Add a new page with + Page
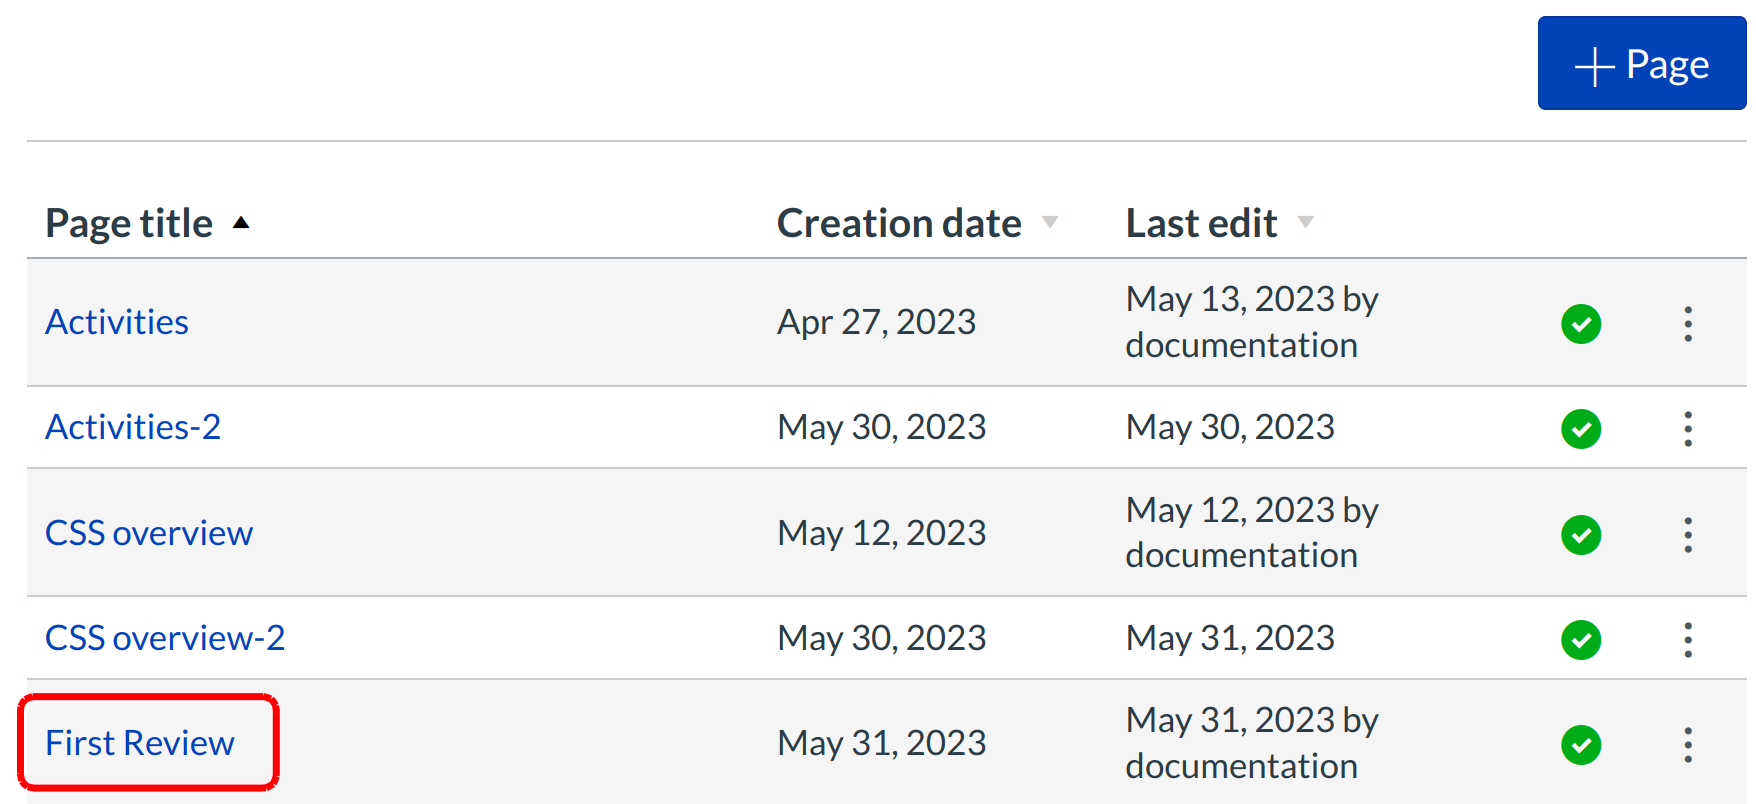Viewport: 1756px width, 804px height. (x=1641, y=64)
